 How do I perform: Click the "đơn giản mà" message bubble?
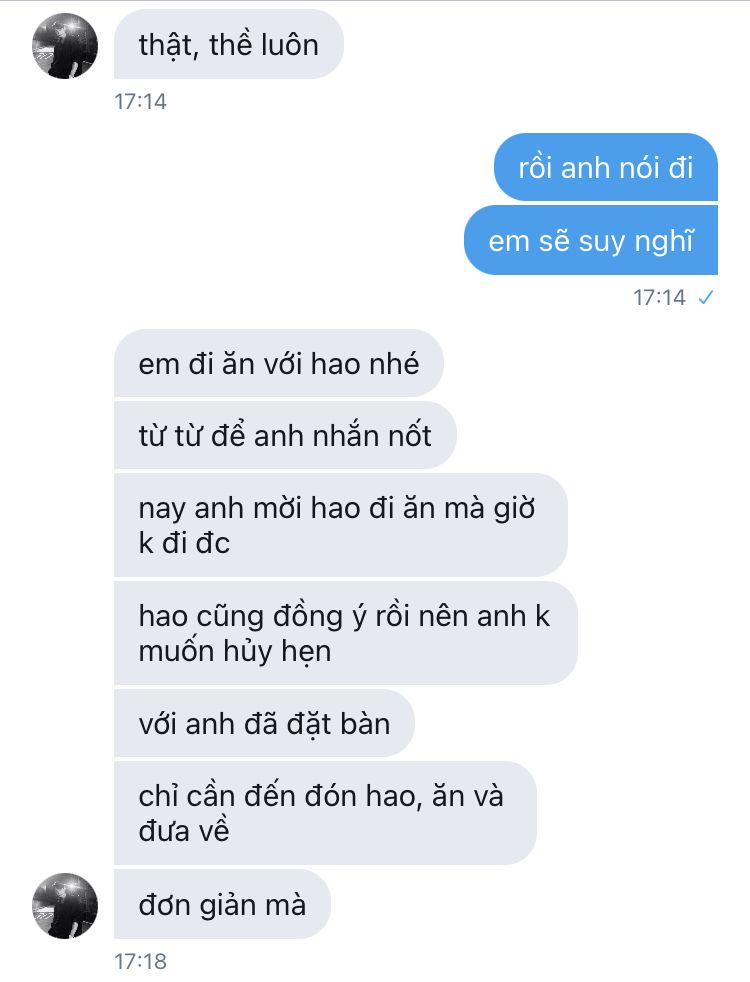(x=222, y=904)
